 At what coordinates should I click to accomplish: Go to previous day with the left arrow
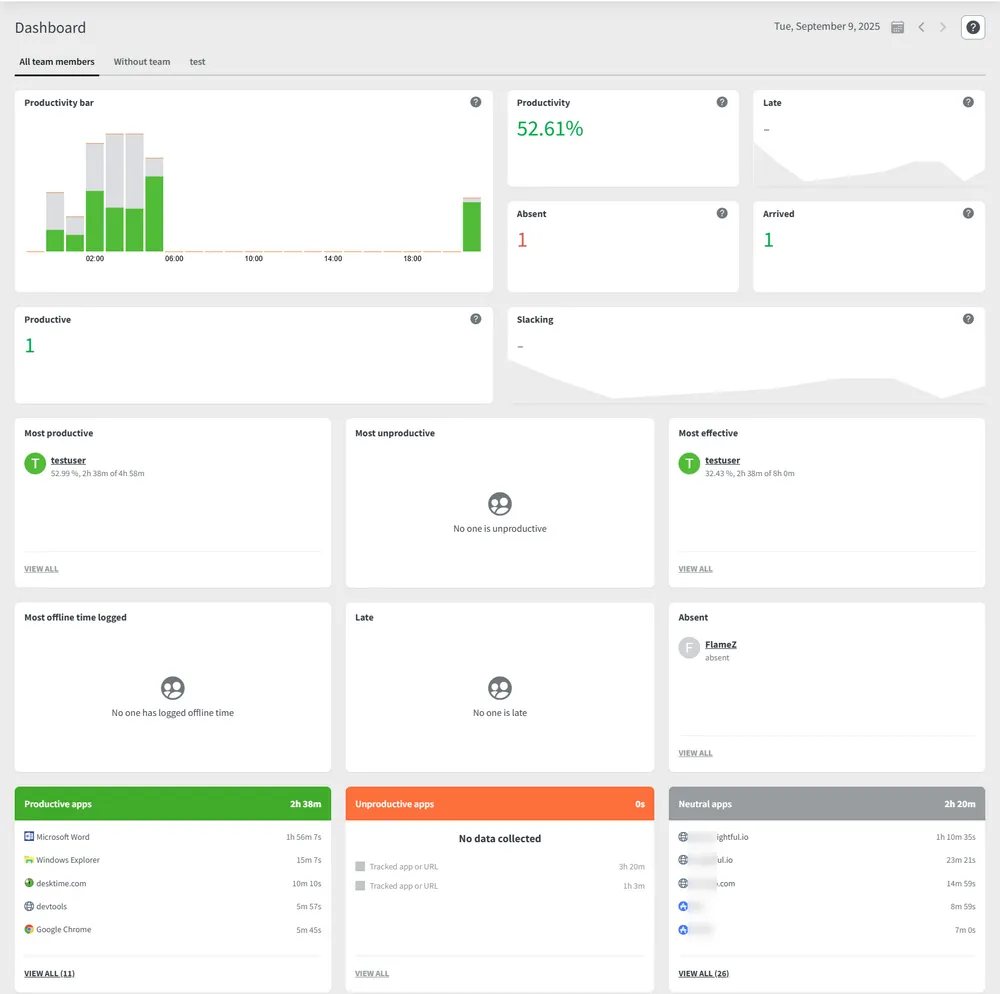pos(921,27)
